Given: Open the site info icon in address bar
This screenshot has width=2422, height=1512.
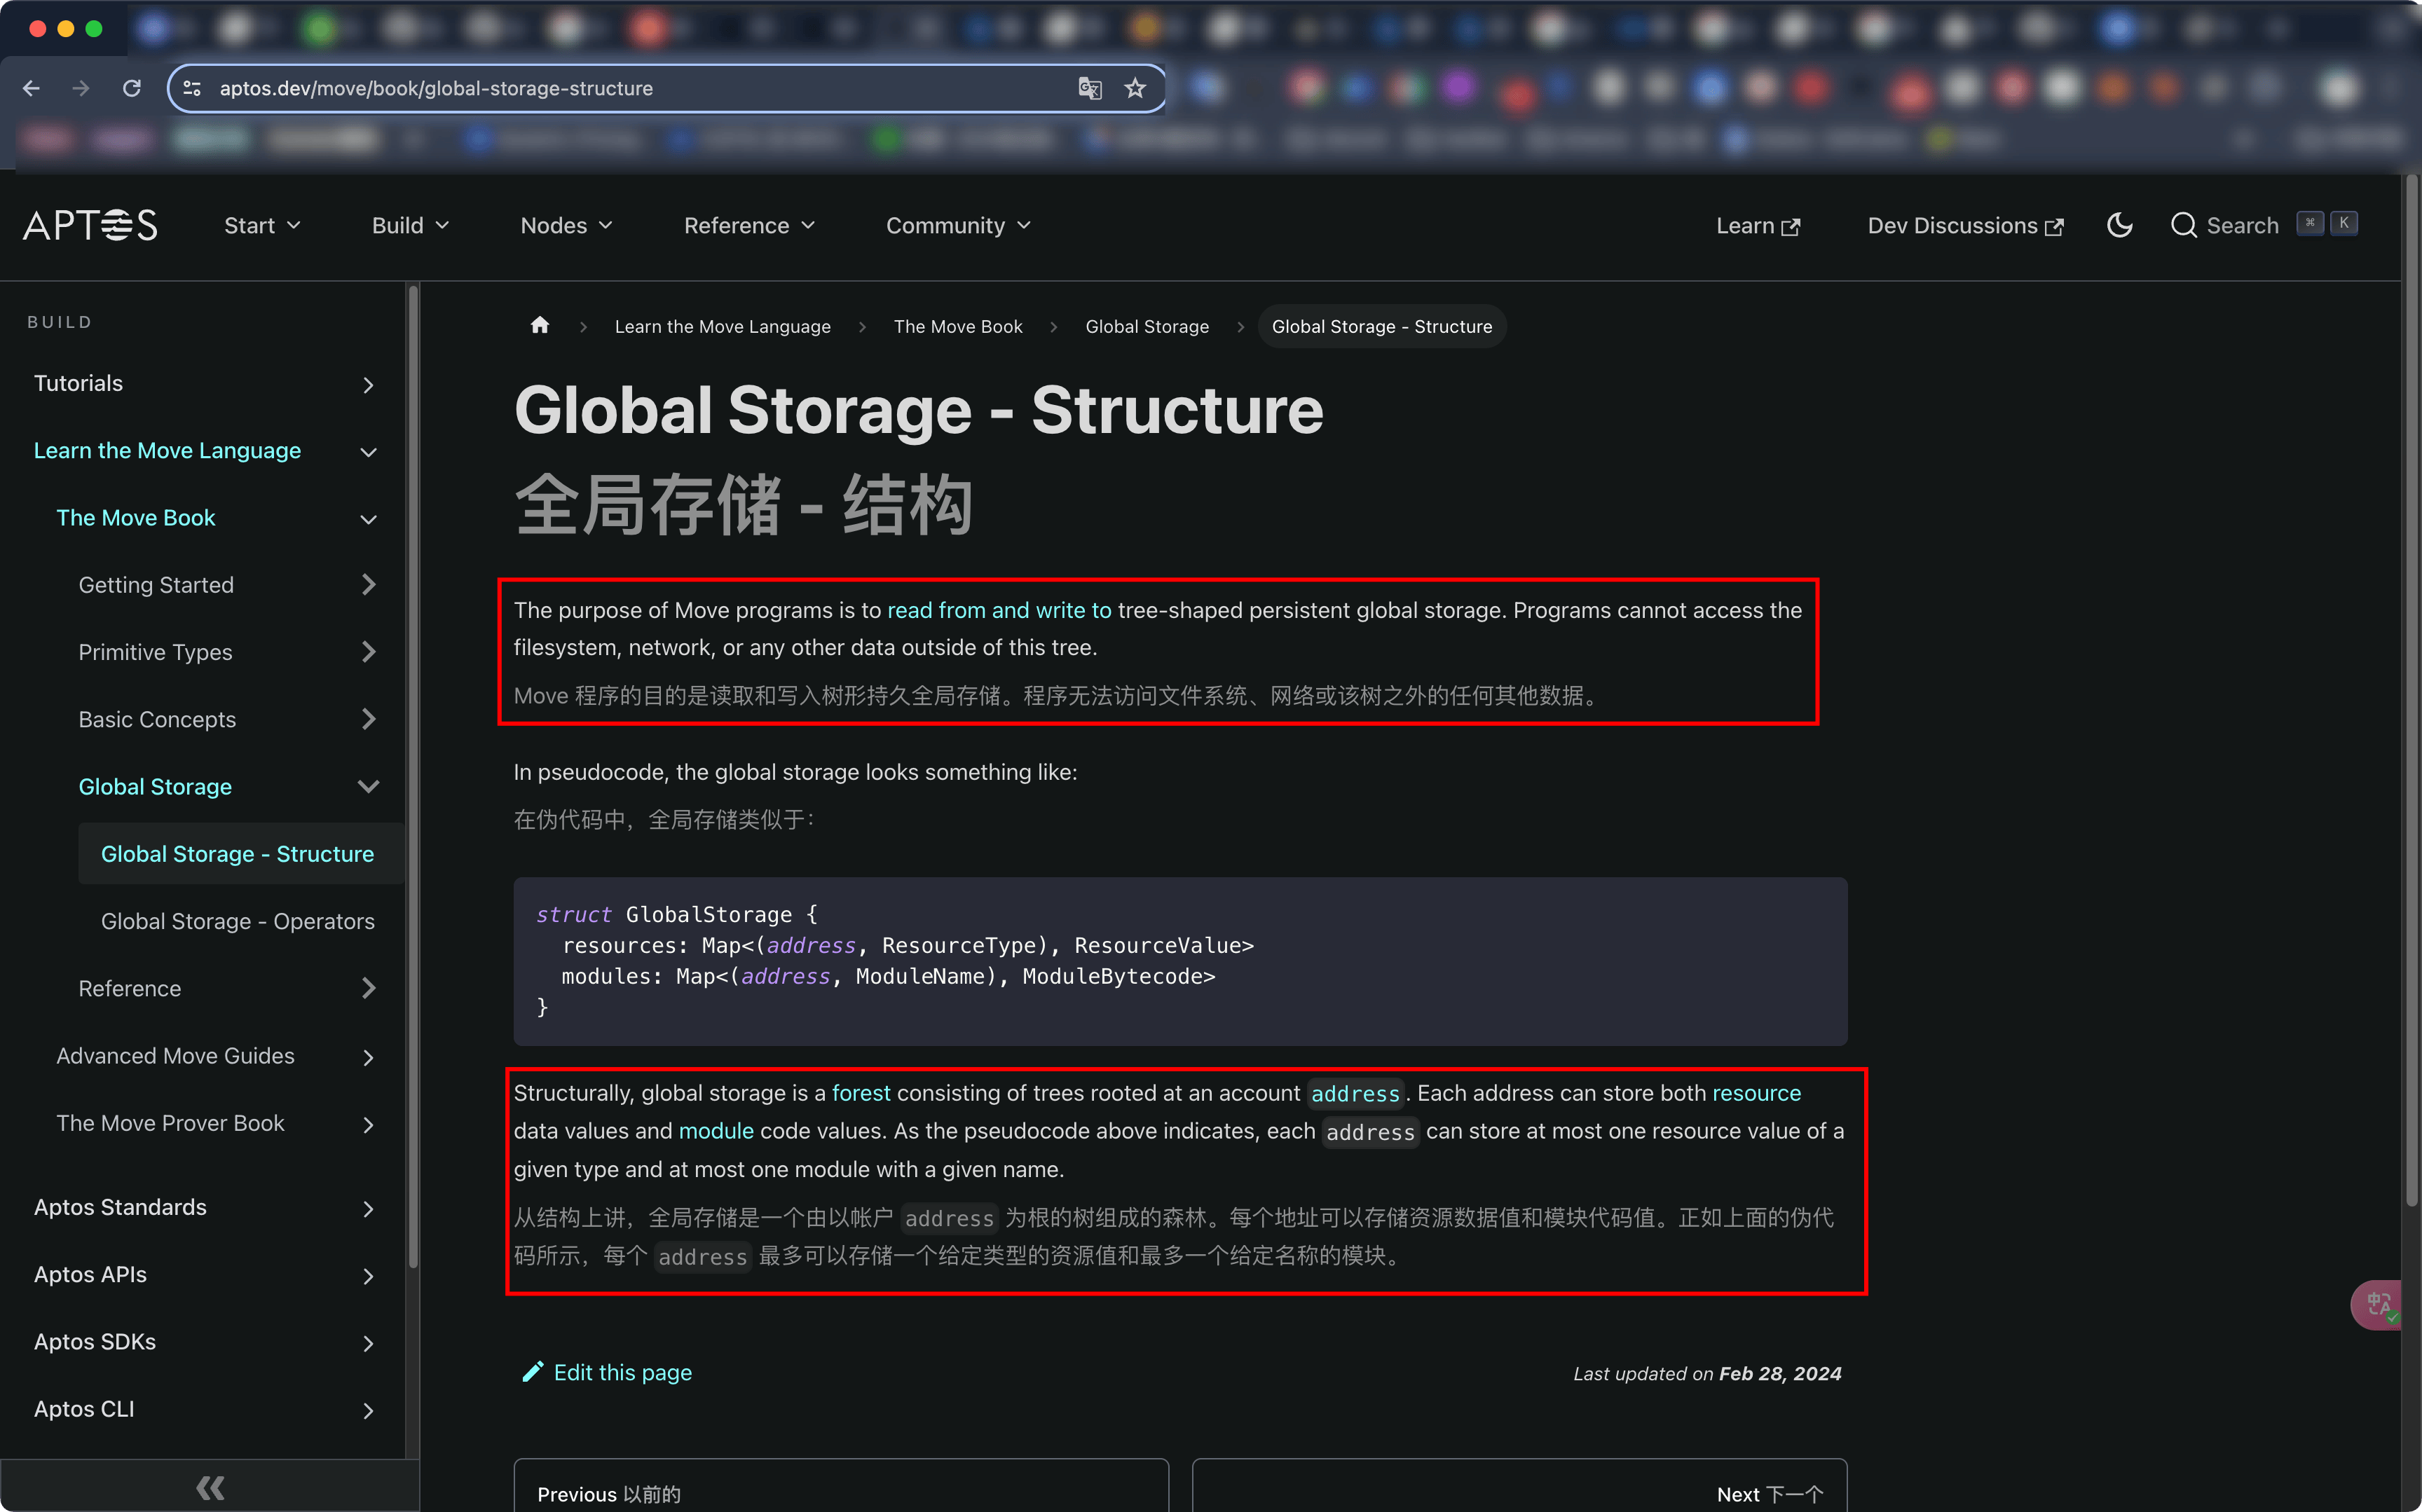Looking at the screenshot, I should click(193, 88).
